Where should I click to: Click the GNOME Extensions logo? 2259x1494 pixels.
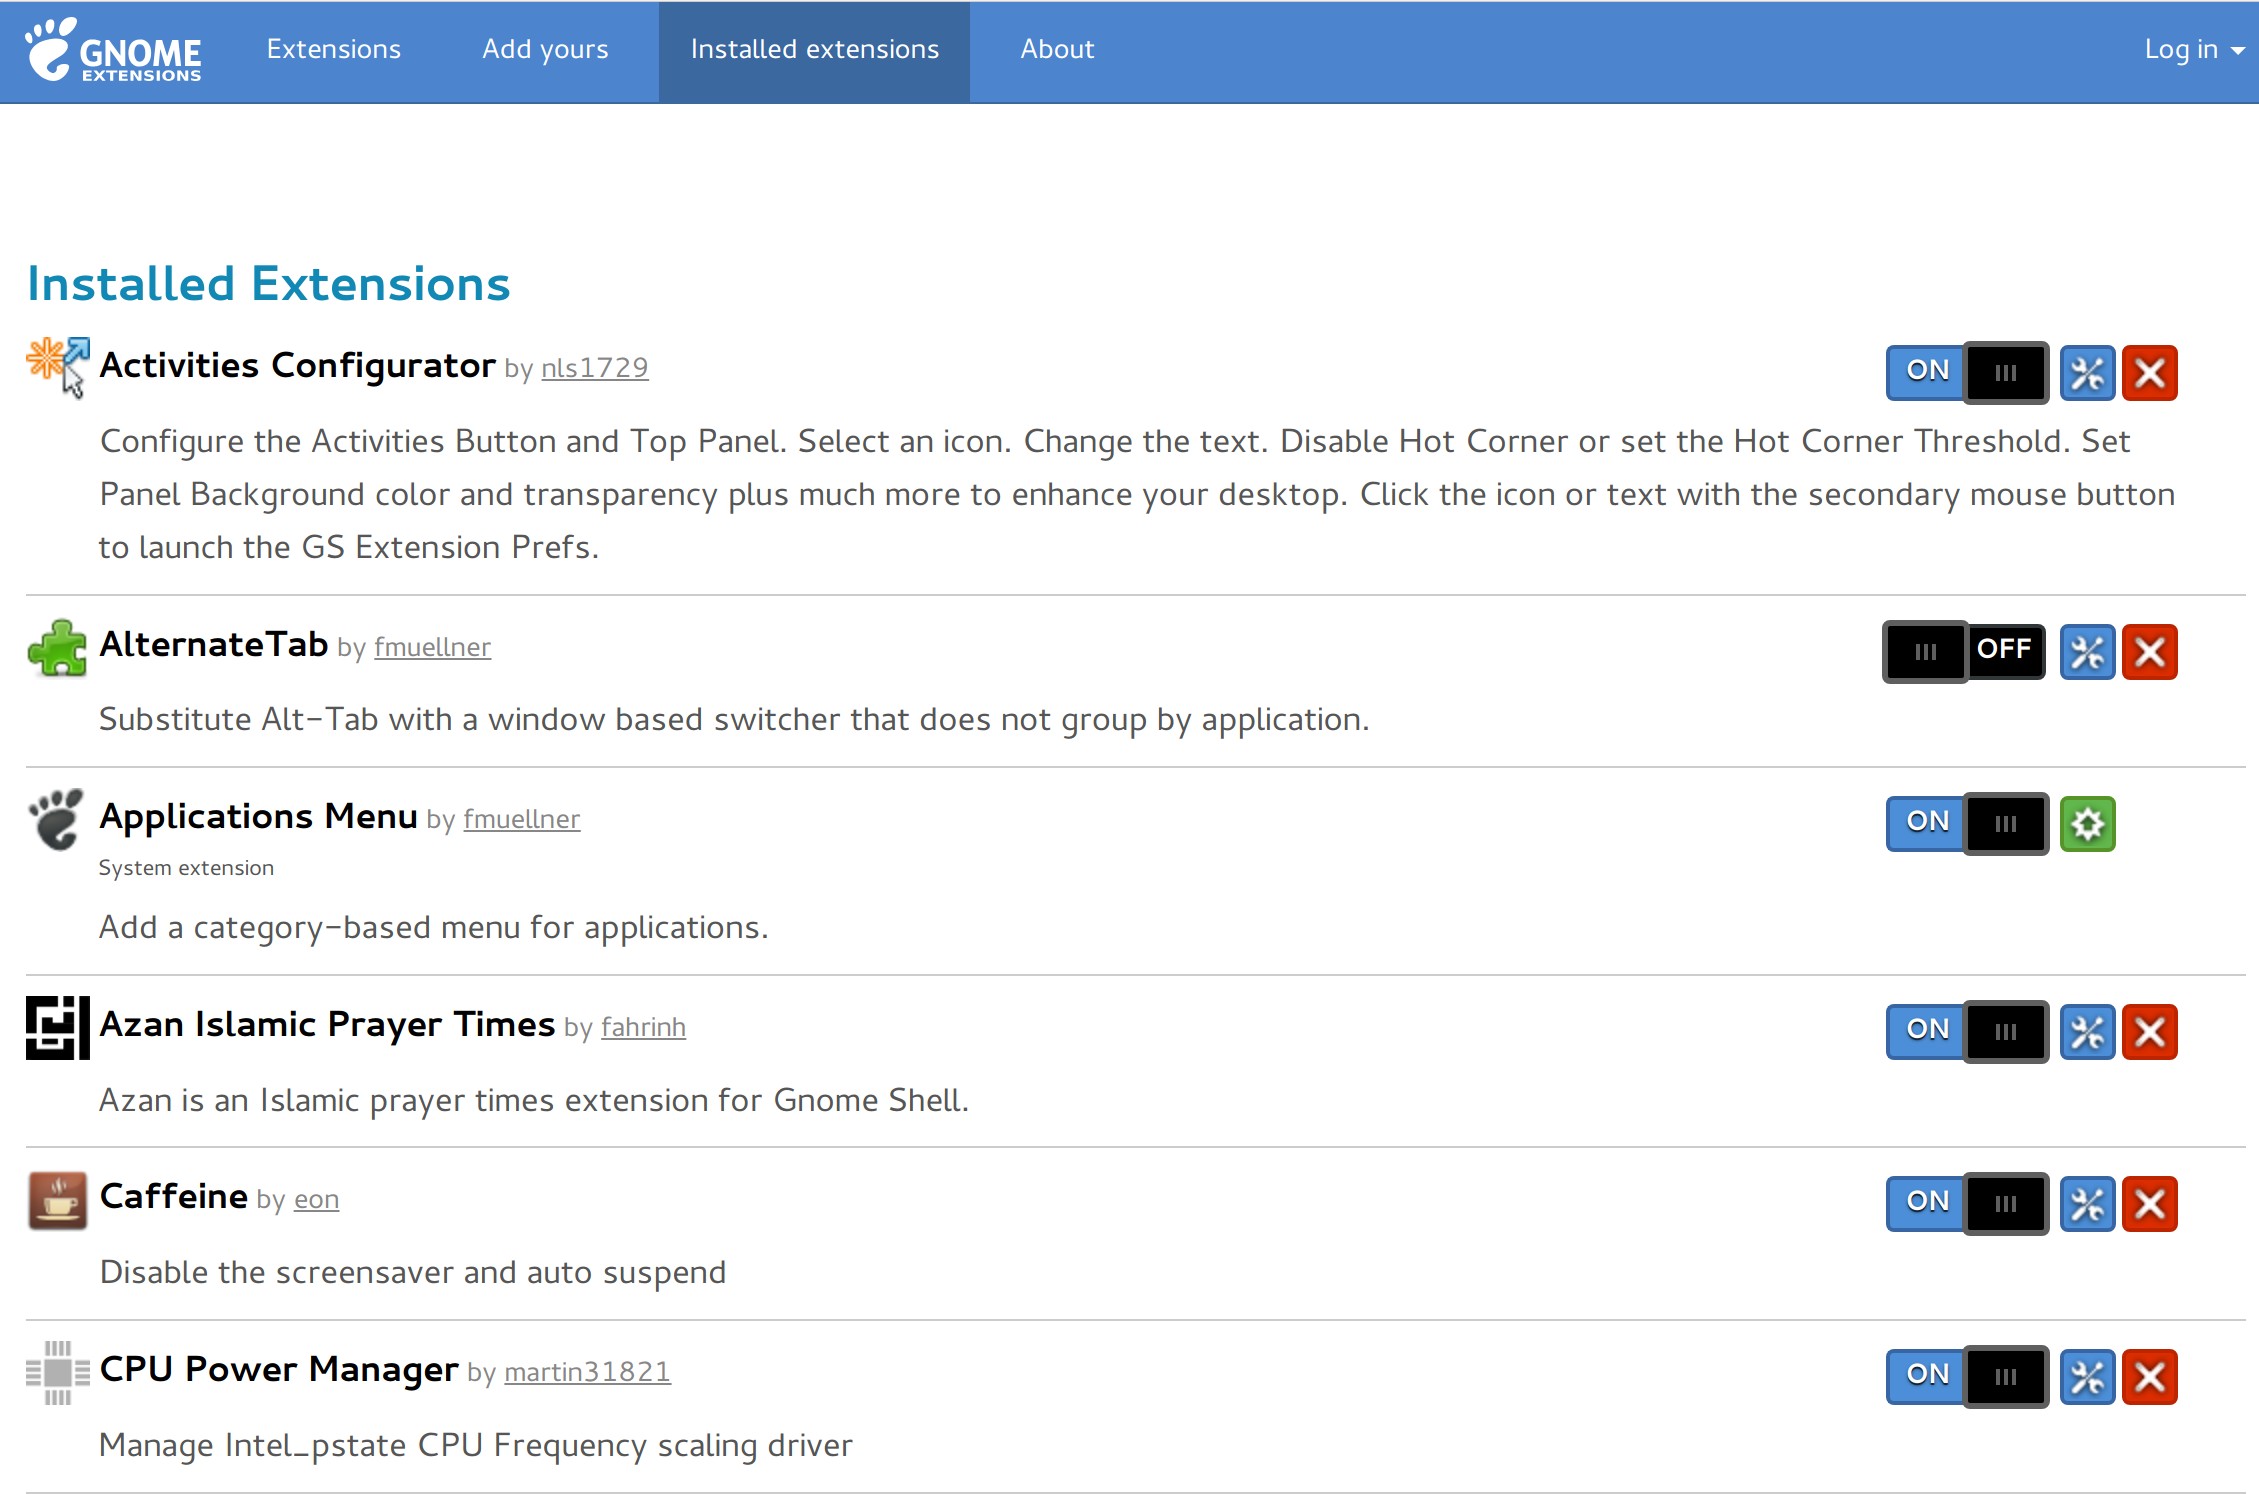[113, 50]
